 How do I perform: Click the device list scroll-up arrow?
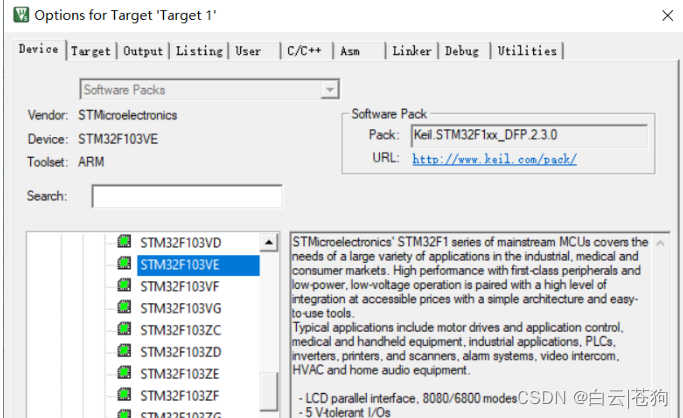click(x=269, y=242)
